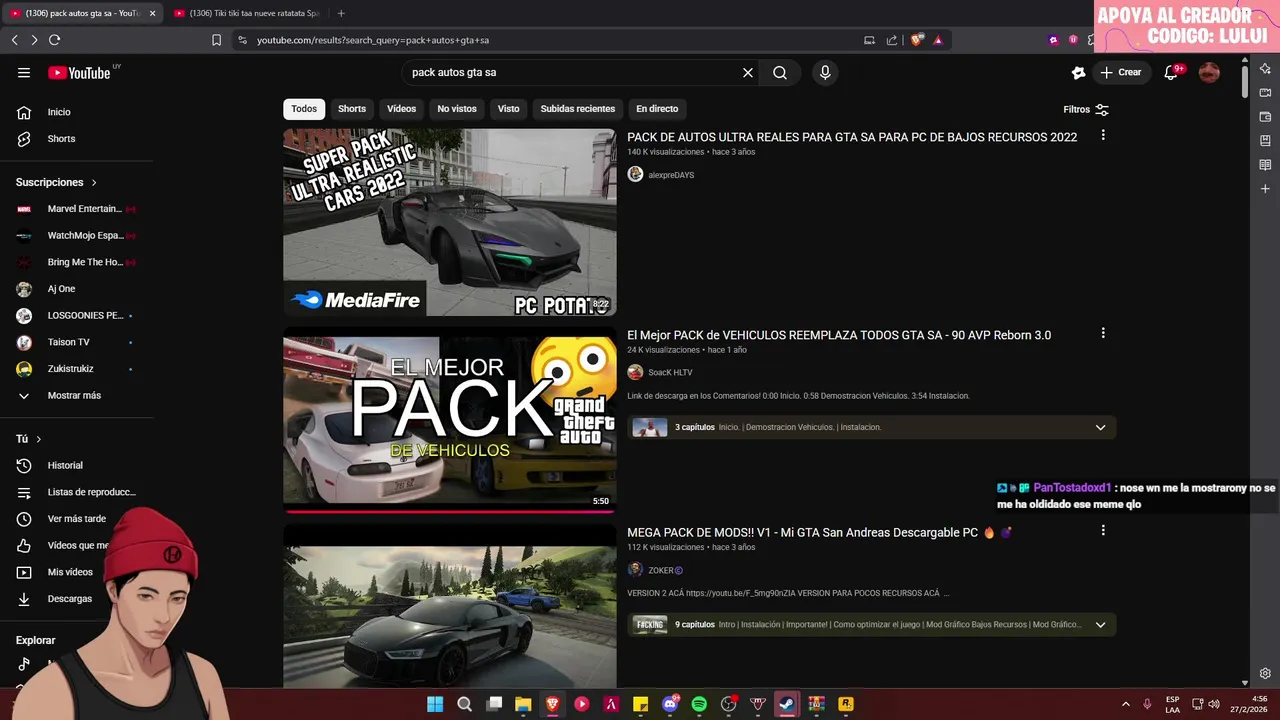Image resolution: width=1280 pixels, height=720 pixels.
Task: Open options menu for 90 AVP Reborn video
Action: pos(1103,333)
